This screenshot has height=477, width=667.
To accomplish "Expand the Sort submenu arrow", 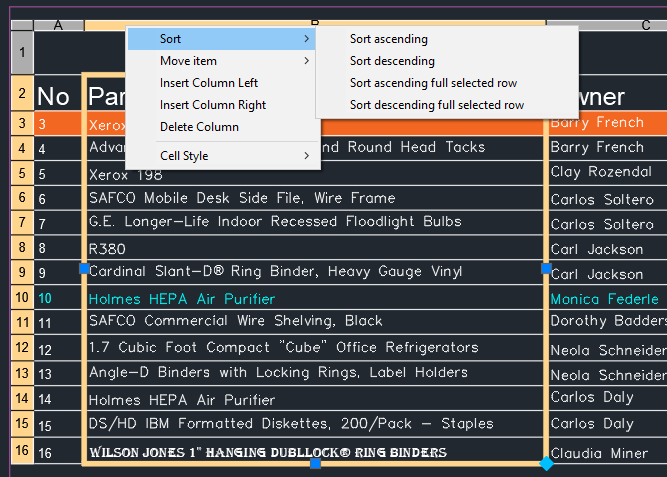I will tap(307, 39).
